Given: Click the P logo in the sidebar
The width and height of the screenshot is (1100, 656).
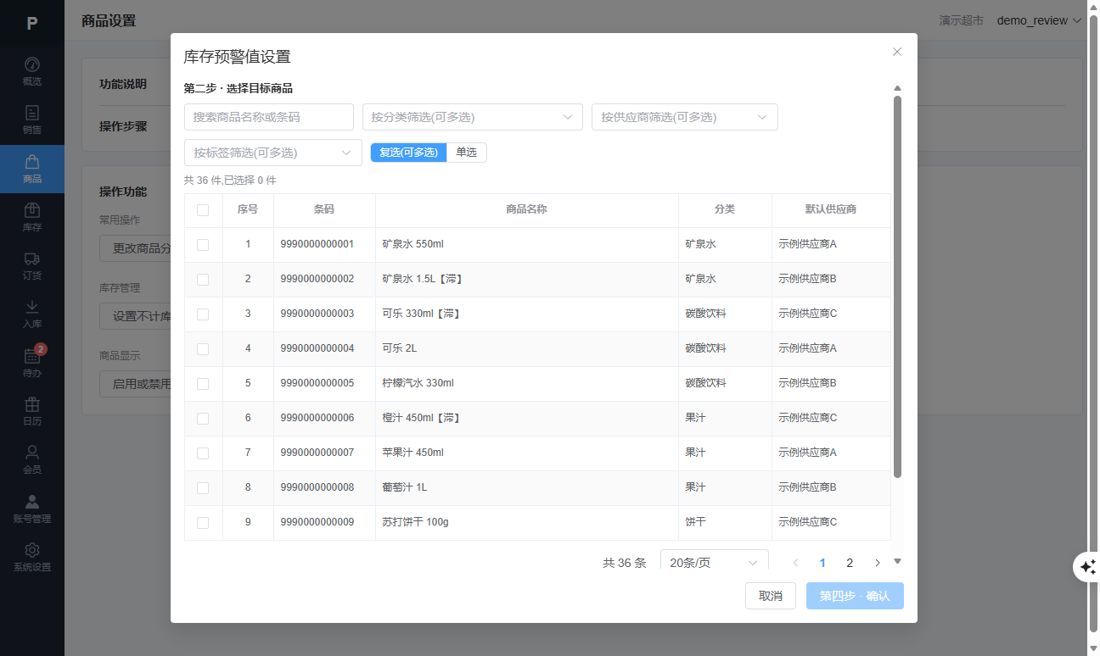Looking at the screenshot, I should point(32,23).
